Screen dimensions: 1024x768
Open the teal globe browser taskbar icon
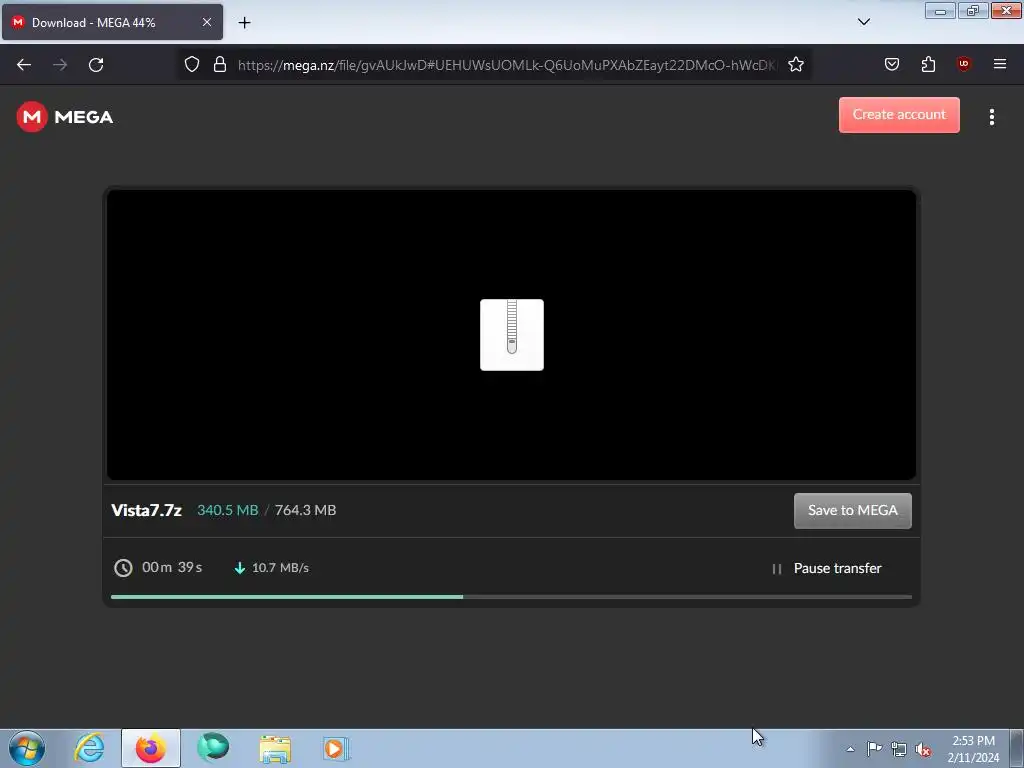[x=213, y=748]
